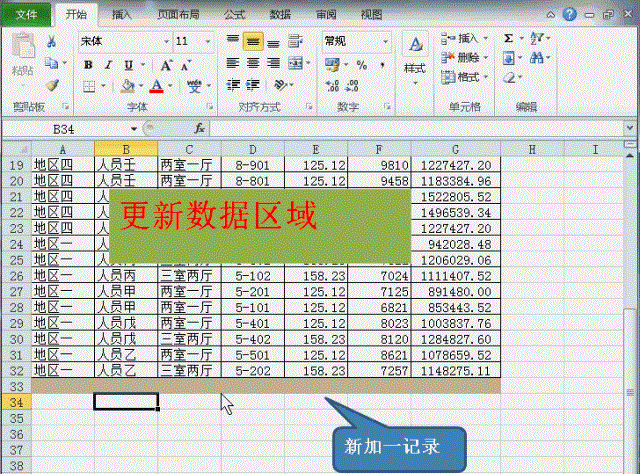The height and width of the screenshot is (474, 640).
Task: Select the middle vertical align icon
Action: (x=252, y=41)
